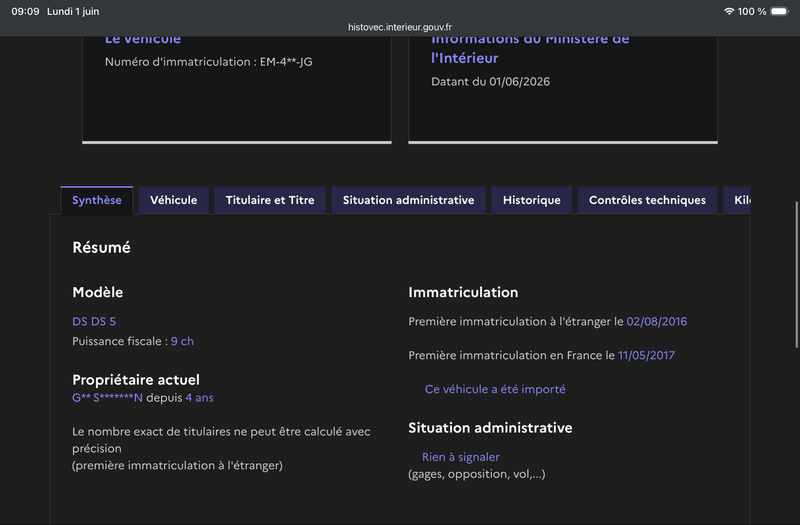This screenshot has width=800, height=525.
Task: Click the date 02/08/2016
Action: 657,321
